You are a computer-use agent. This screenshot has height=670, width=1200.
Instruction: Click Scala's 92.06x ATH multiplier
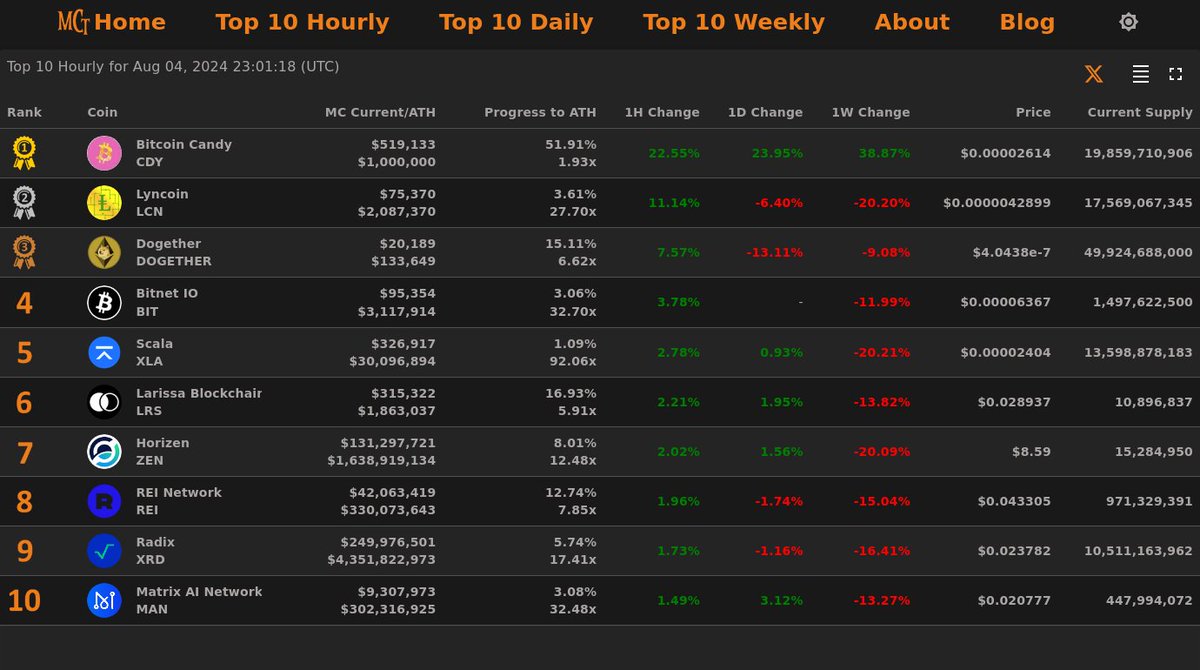573,361
